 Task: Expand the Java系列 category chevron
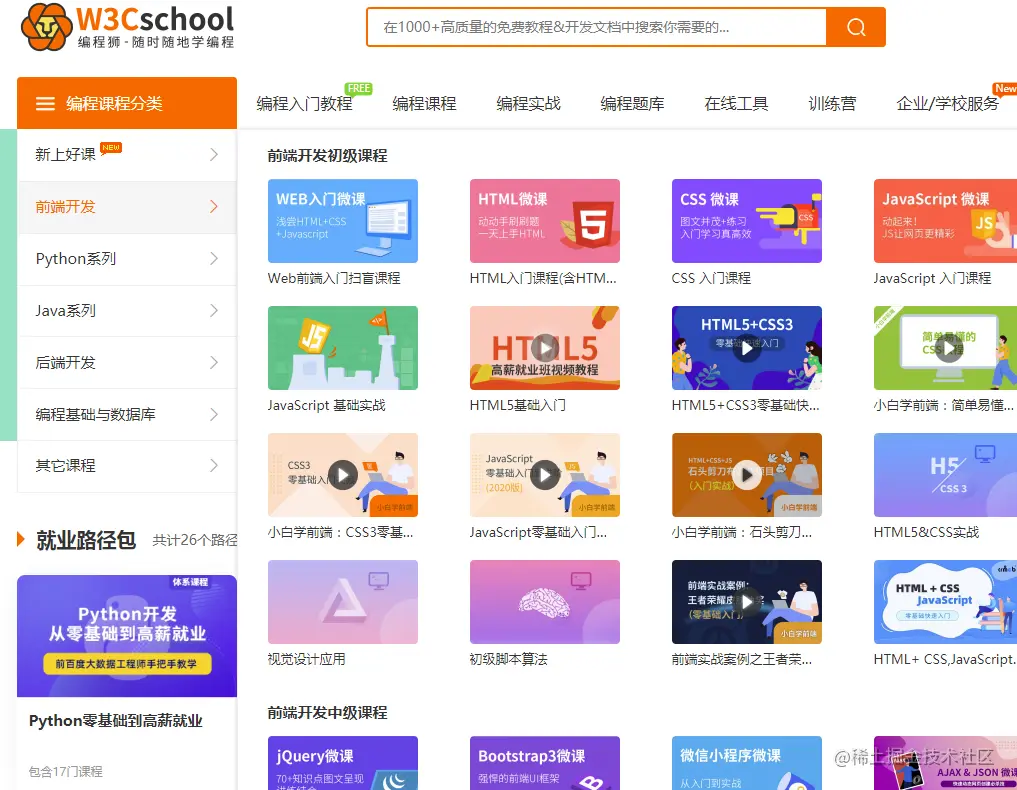(x=214, y=311)
